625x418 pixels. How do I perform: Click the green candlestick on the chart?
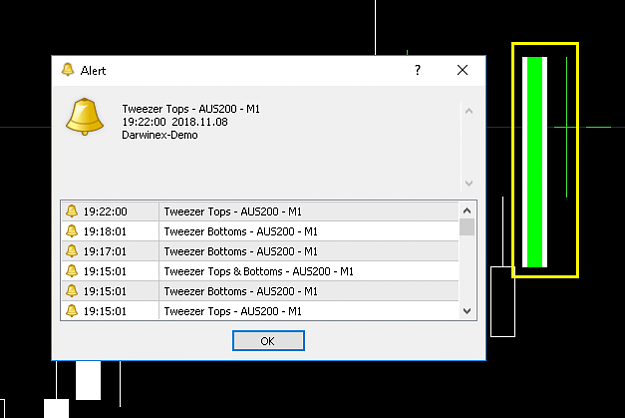tap(535, 162)
